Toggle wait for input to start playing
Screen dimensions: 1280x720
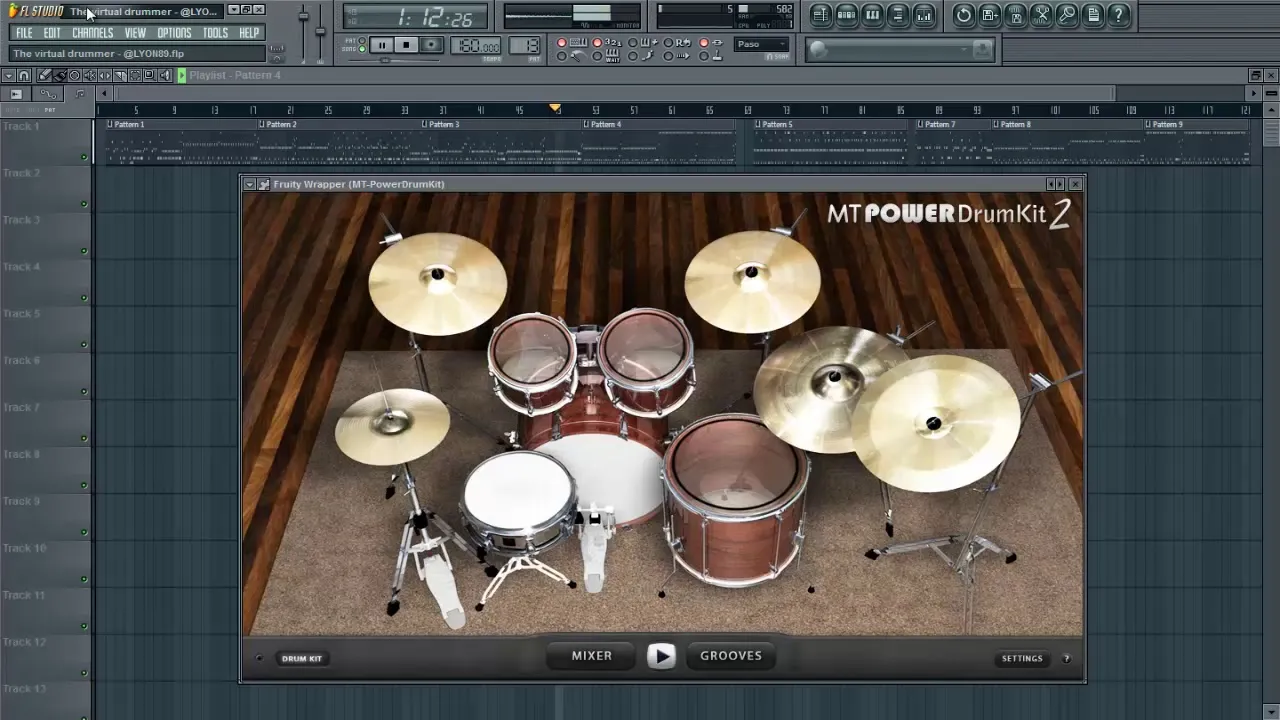(607, 56)
